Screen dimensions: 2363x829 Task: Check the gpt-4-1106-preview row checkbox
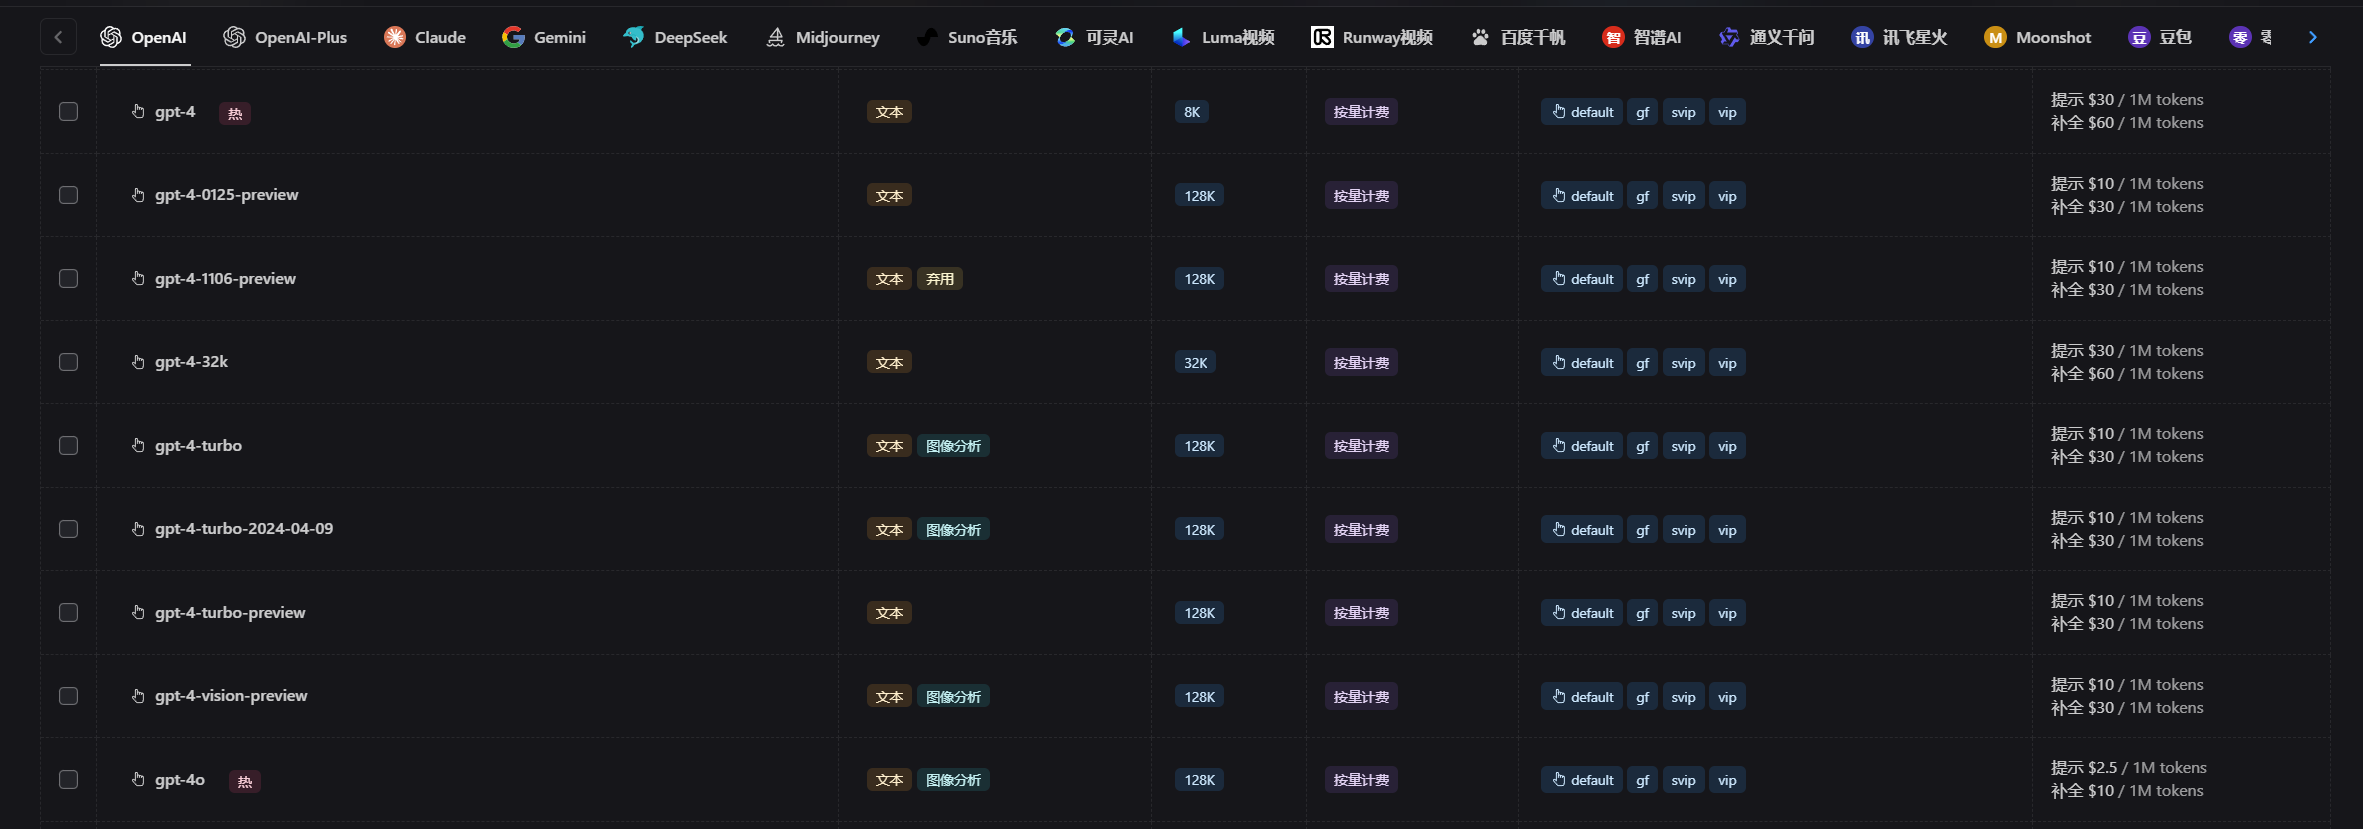click(68, 278)
